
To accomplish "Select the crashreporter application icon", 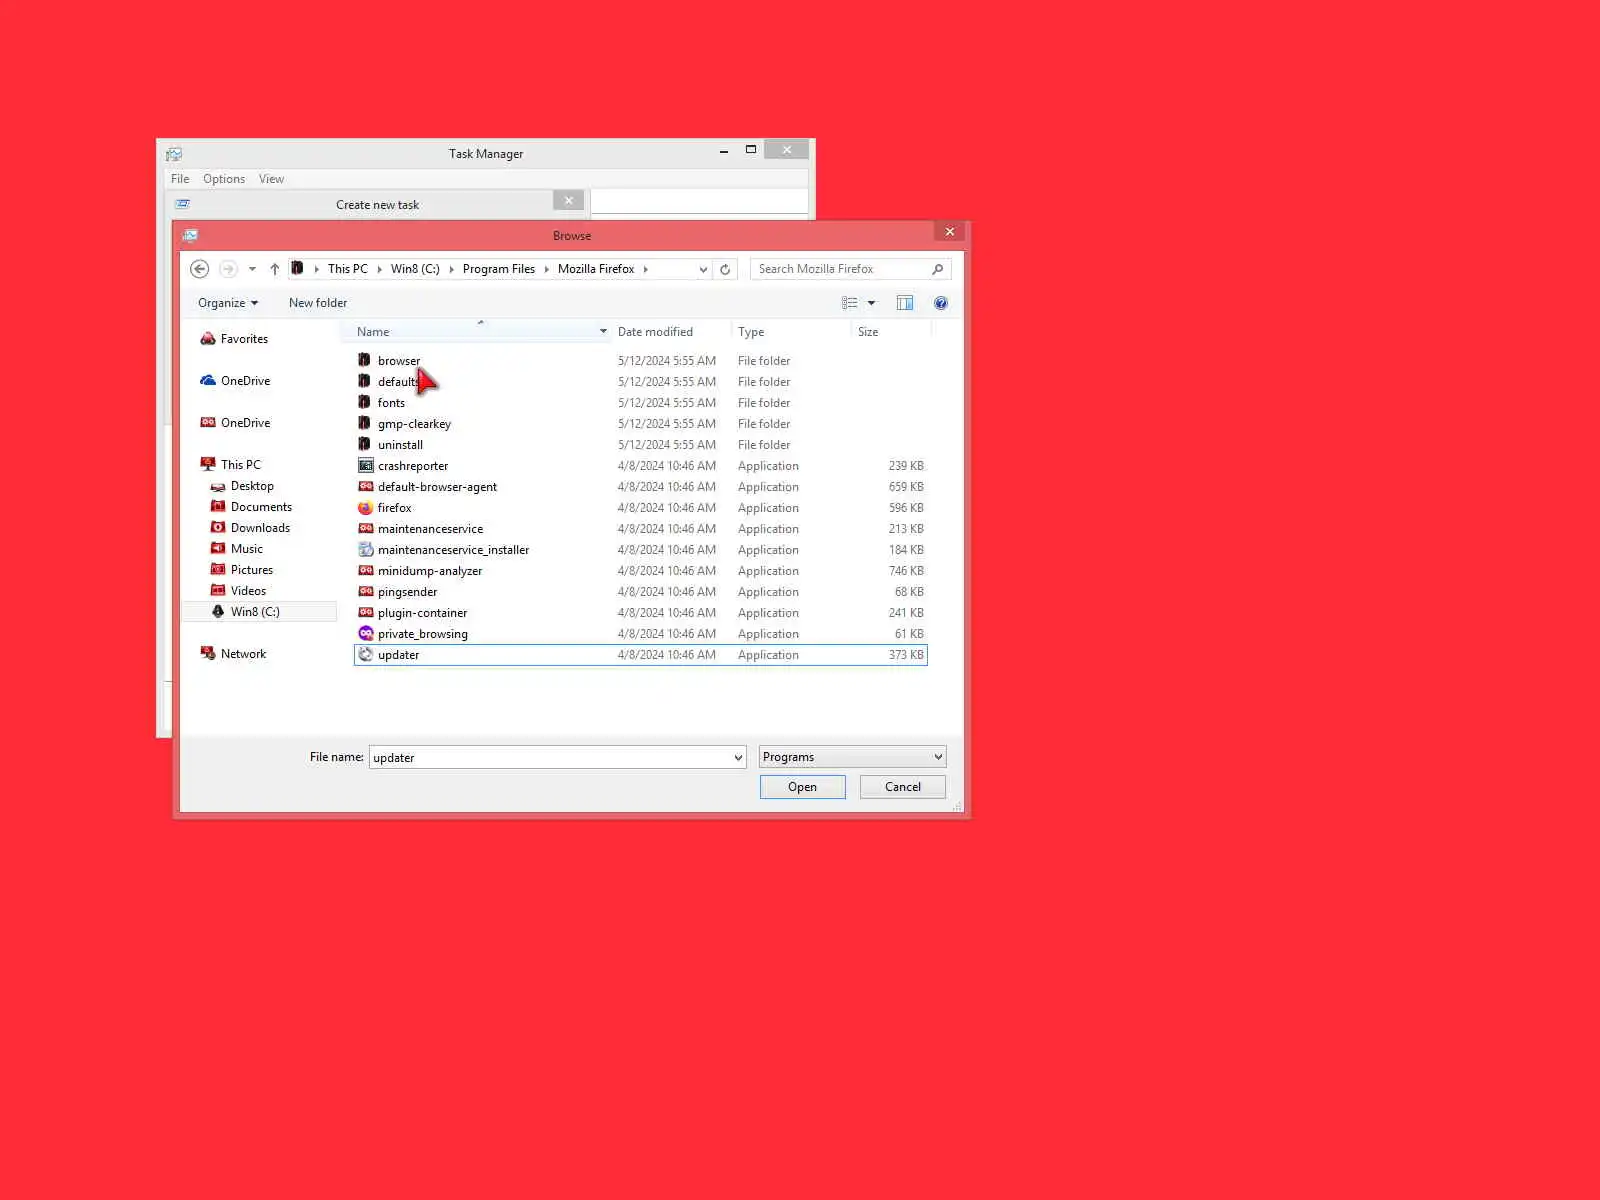I will click(365, 466).
